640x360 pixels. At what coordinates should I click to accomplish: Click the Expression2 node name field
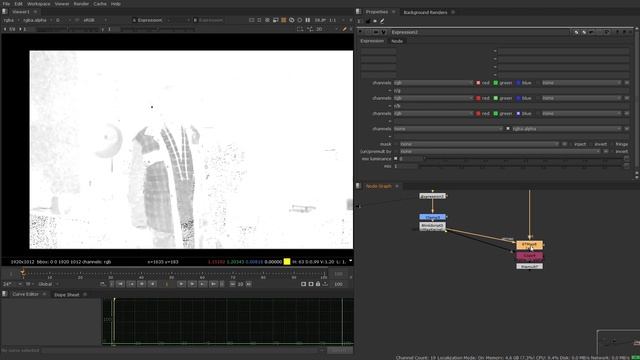pos(479,32)
